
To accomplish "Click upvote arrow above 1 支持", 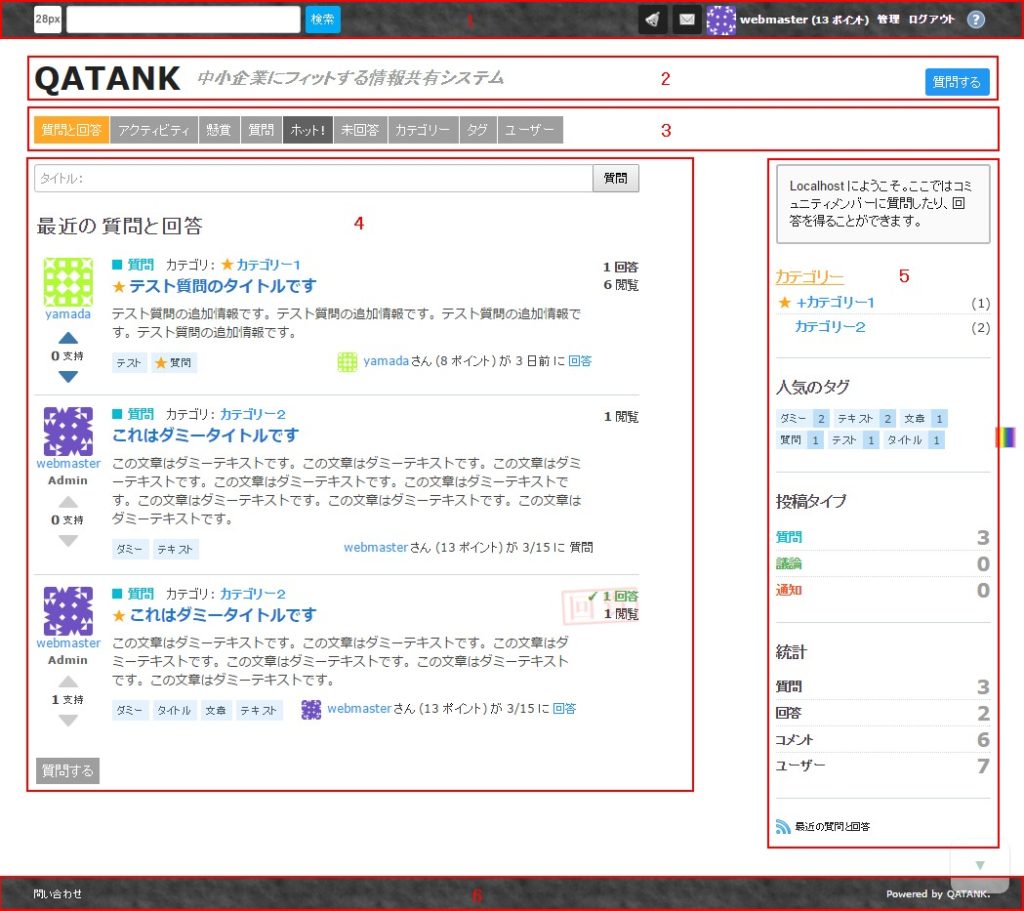I will [x=68, y=682].
